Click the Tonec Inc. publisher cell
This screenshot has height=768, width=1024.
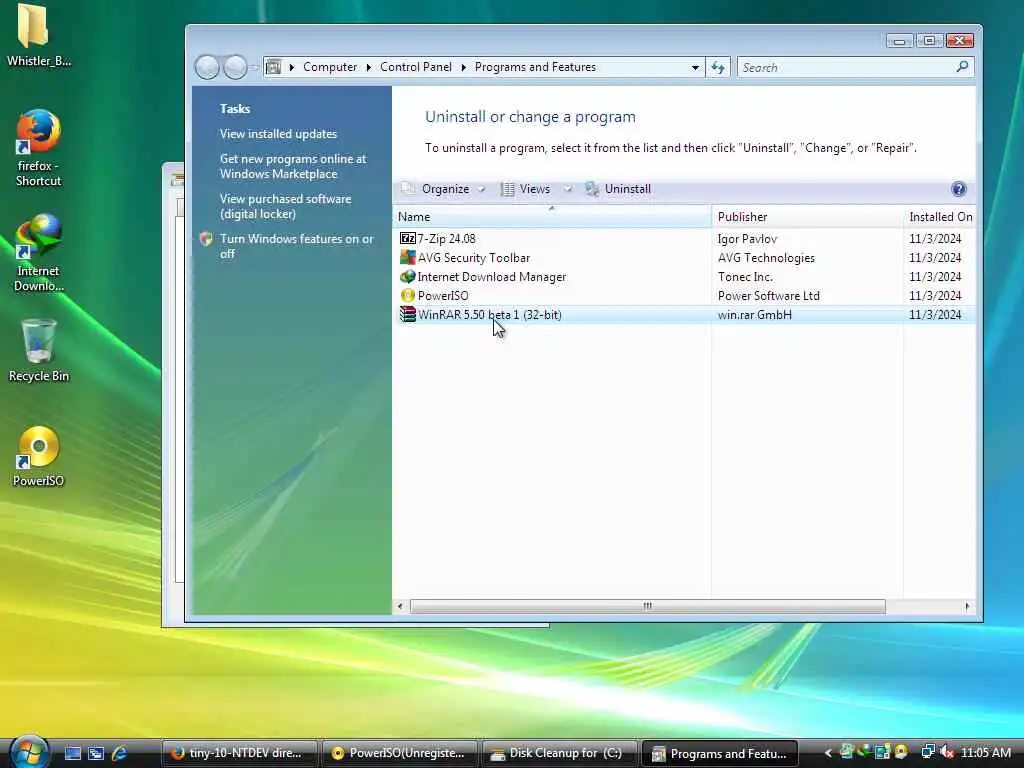745,277
